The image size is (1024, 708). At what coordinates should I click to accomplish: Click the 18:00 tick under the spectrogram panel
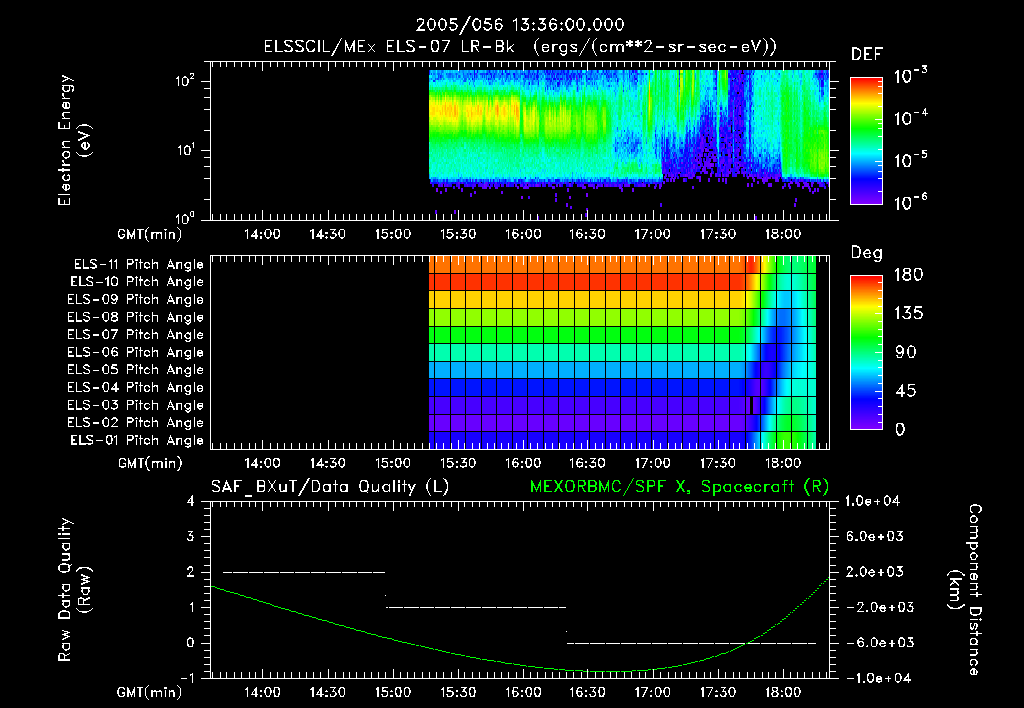(783, 234)
